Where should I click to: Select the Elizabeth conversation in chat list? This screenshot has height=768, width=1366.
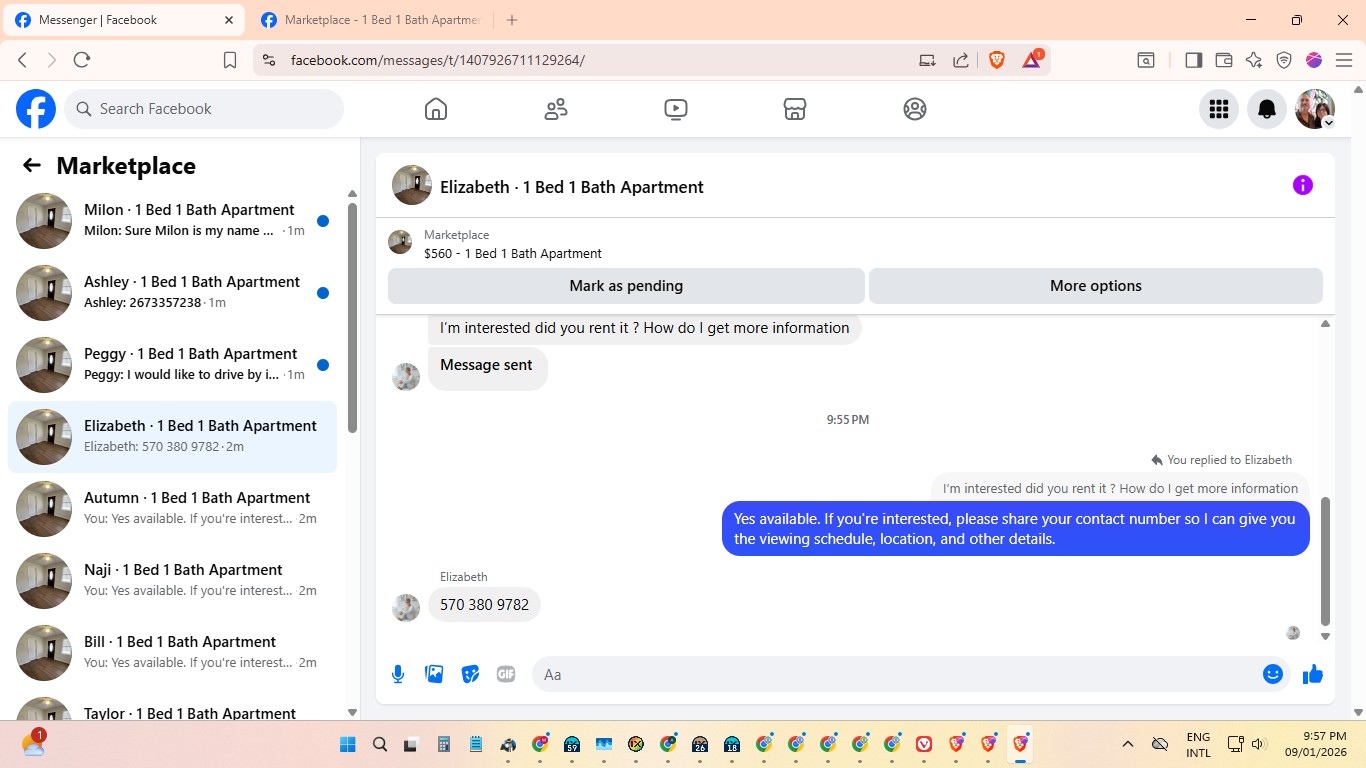click(172, 437)
